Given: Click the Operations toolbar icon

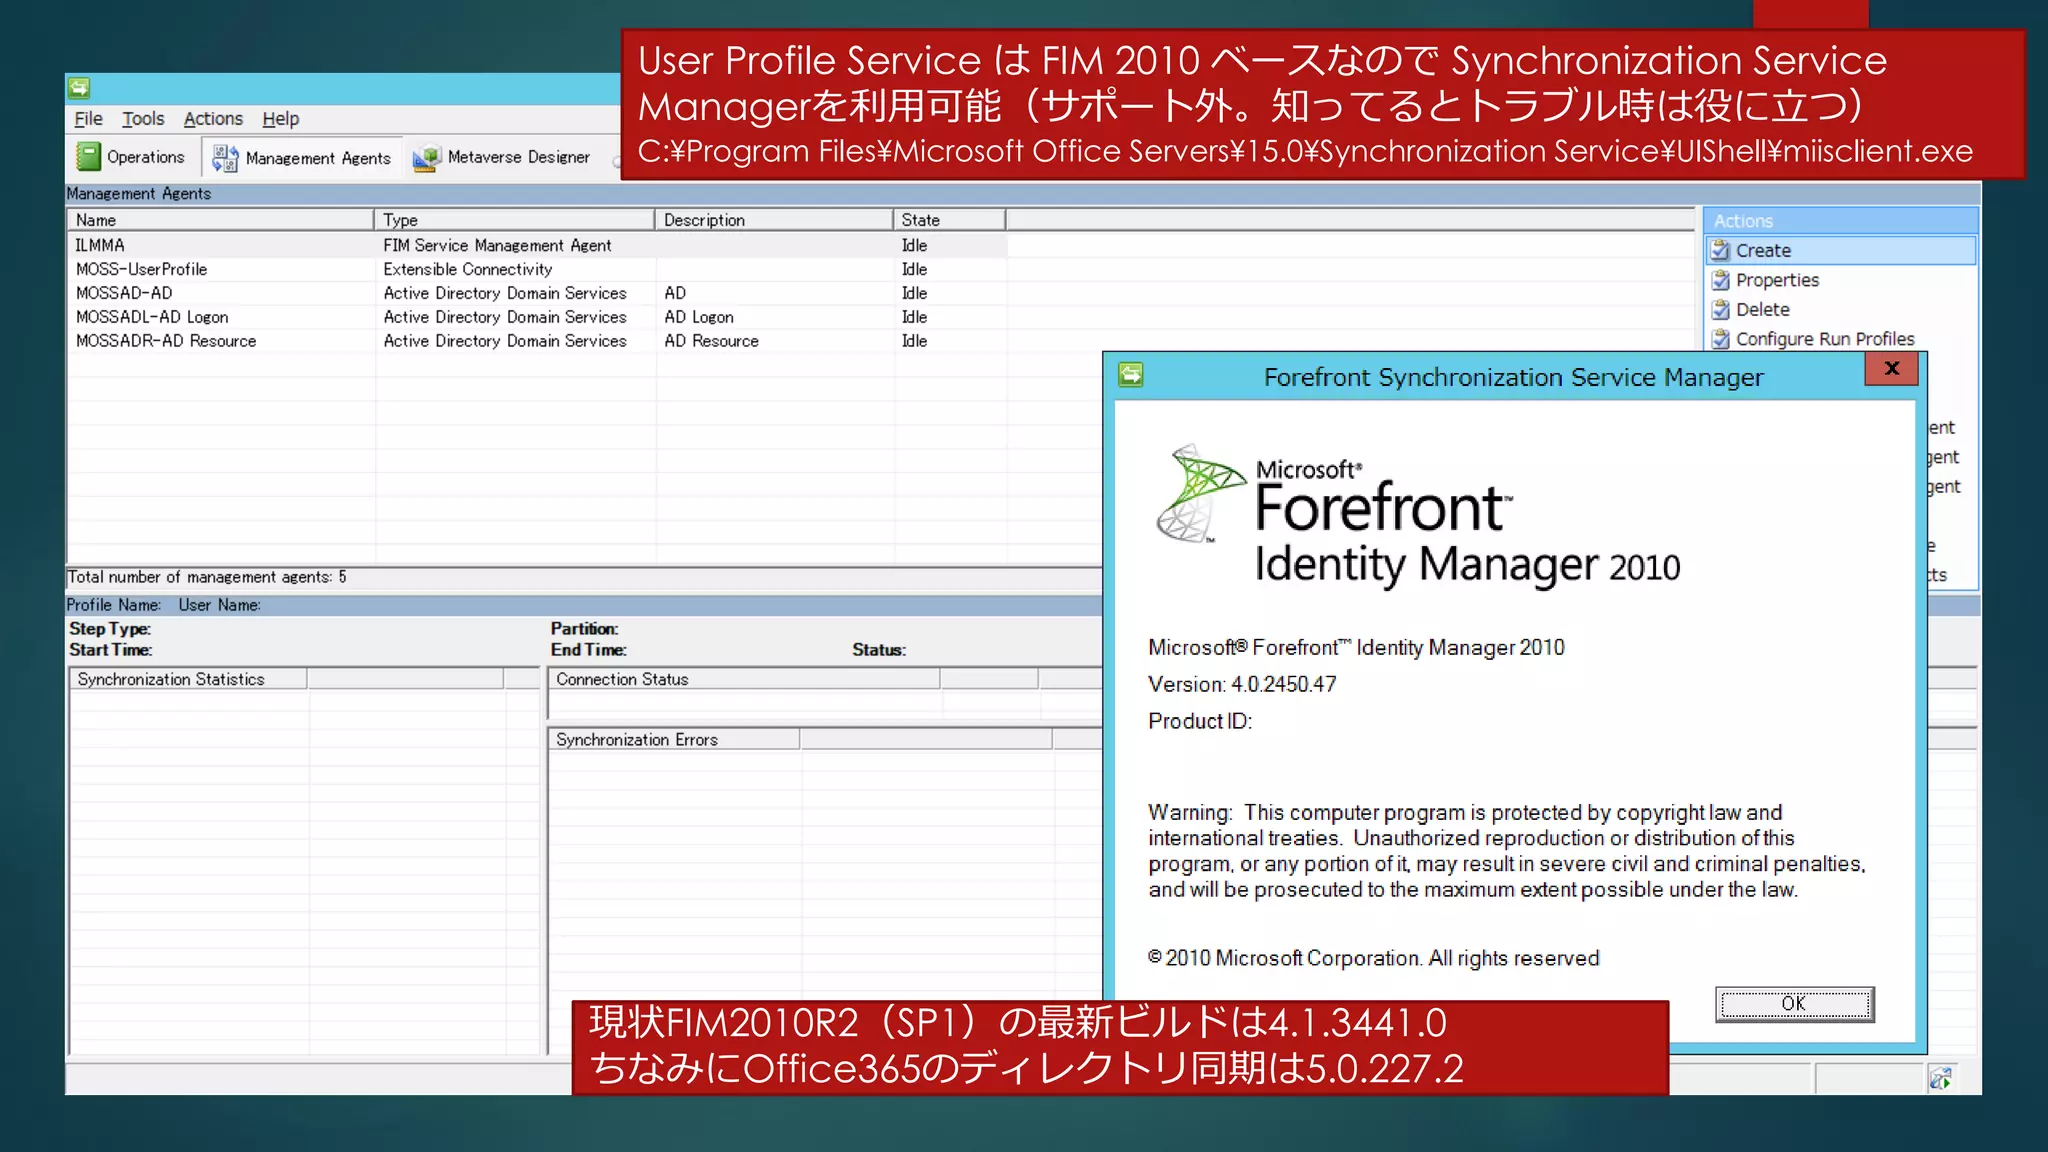Looking at the screenshot, I should click(88, 157).
